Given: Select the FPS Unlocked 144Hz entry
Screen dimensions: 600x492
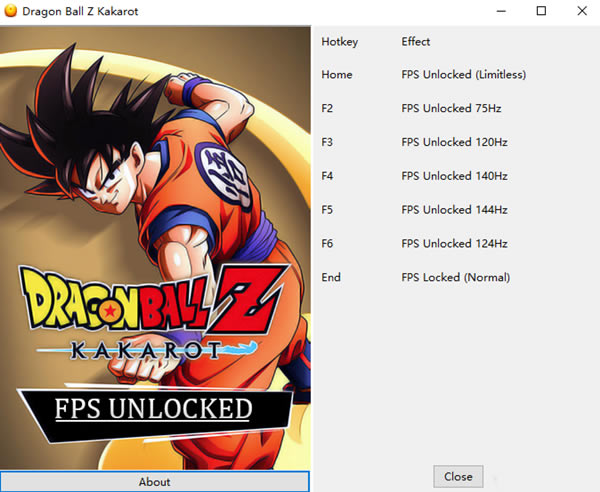Looking at the screenshot, I should click(x=454, y=210).
